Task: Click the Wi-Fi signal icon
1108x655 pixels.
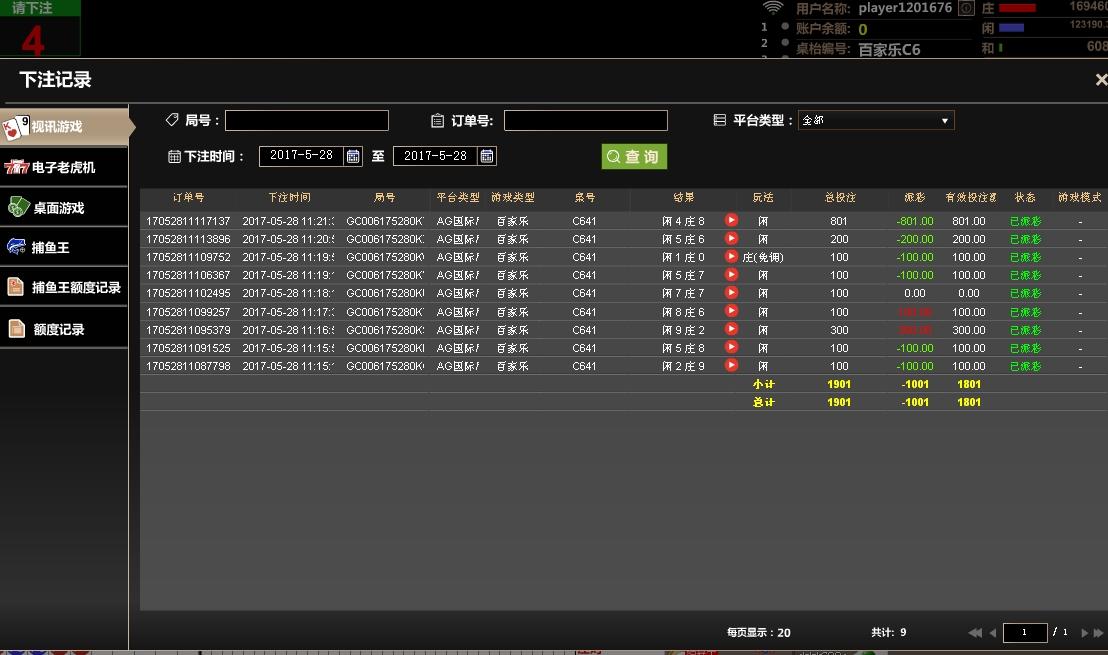Action: pyautogui.click(x=773, y=8)
